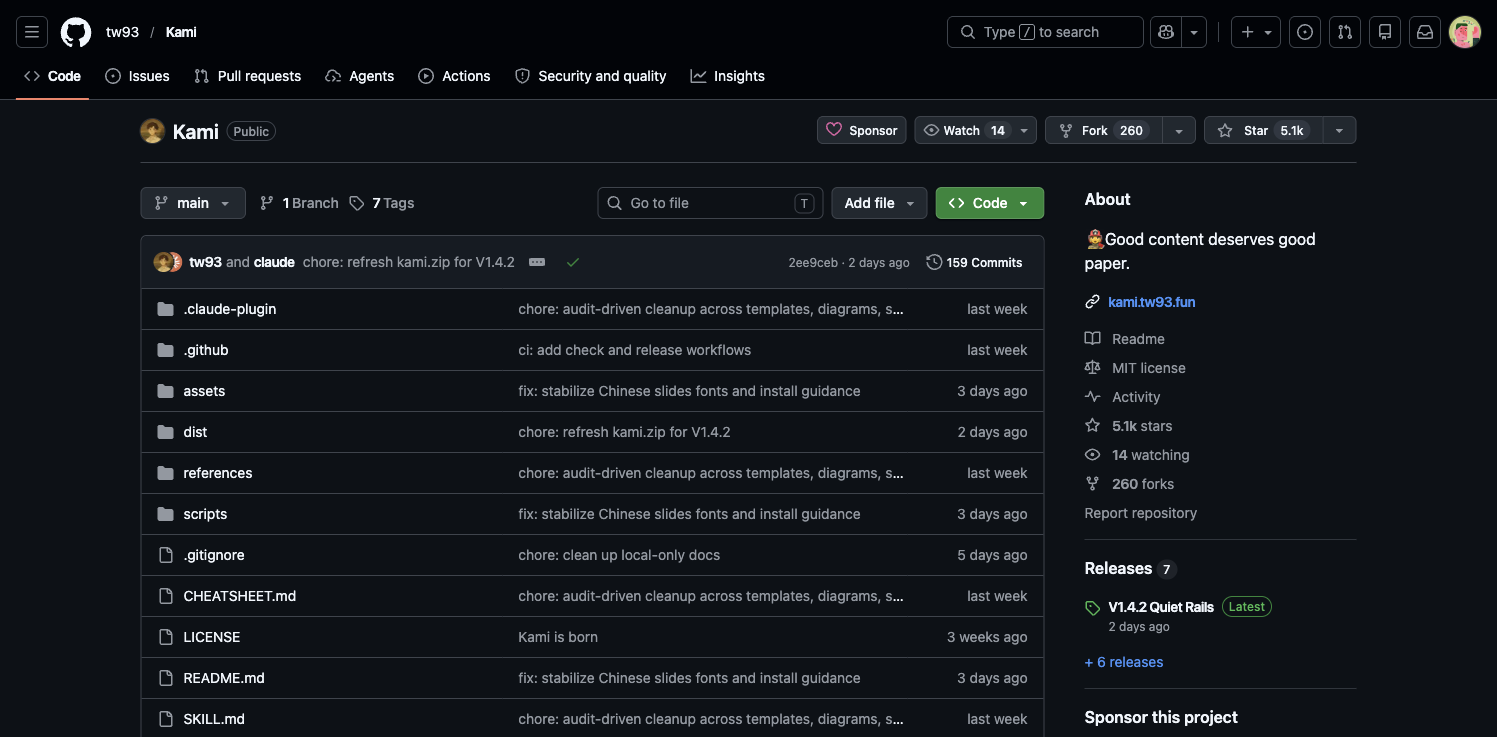The image size is (1497, 737).
Task: Click the tw93 owner link in breadcrumb
Action: pos(122,32)
